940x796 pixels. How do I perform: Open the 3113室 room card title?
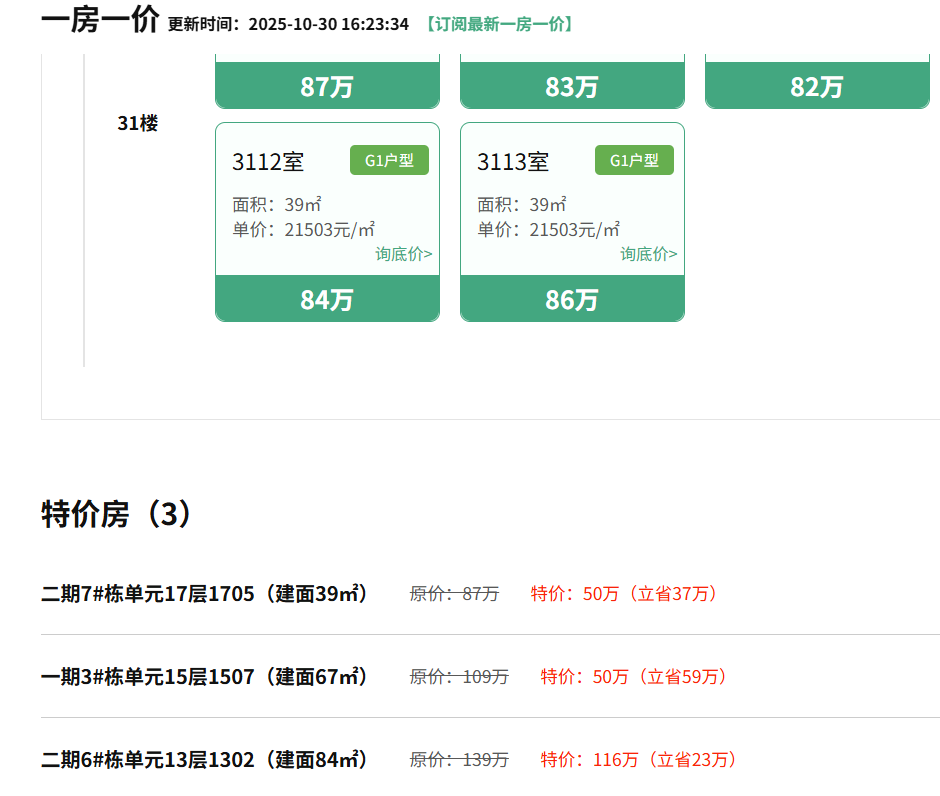pos(513,162)
